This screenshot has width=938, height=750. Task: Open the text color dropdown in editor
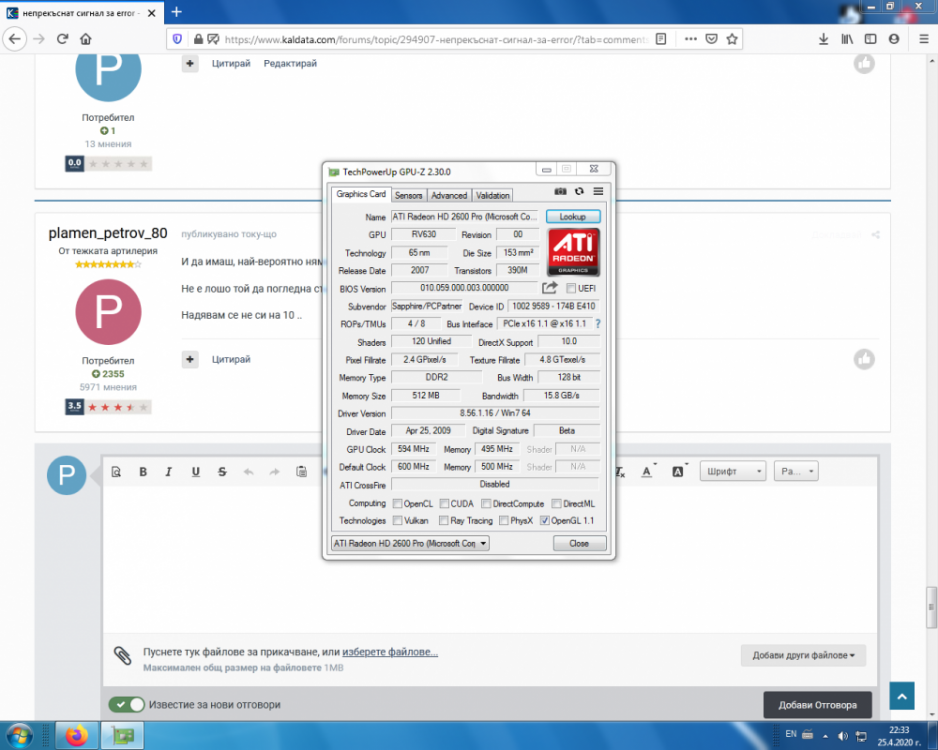pyautogui.click(x=648, y=471)
